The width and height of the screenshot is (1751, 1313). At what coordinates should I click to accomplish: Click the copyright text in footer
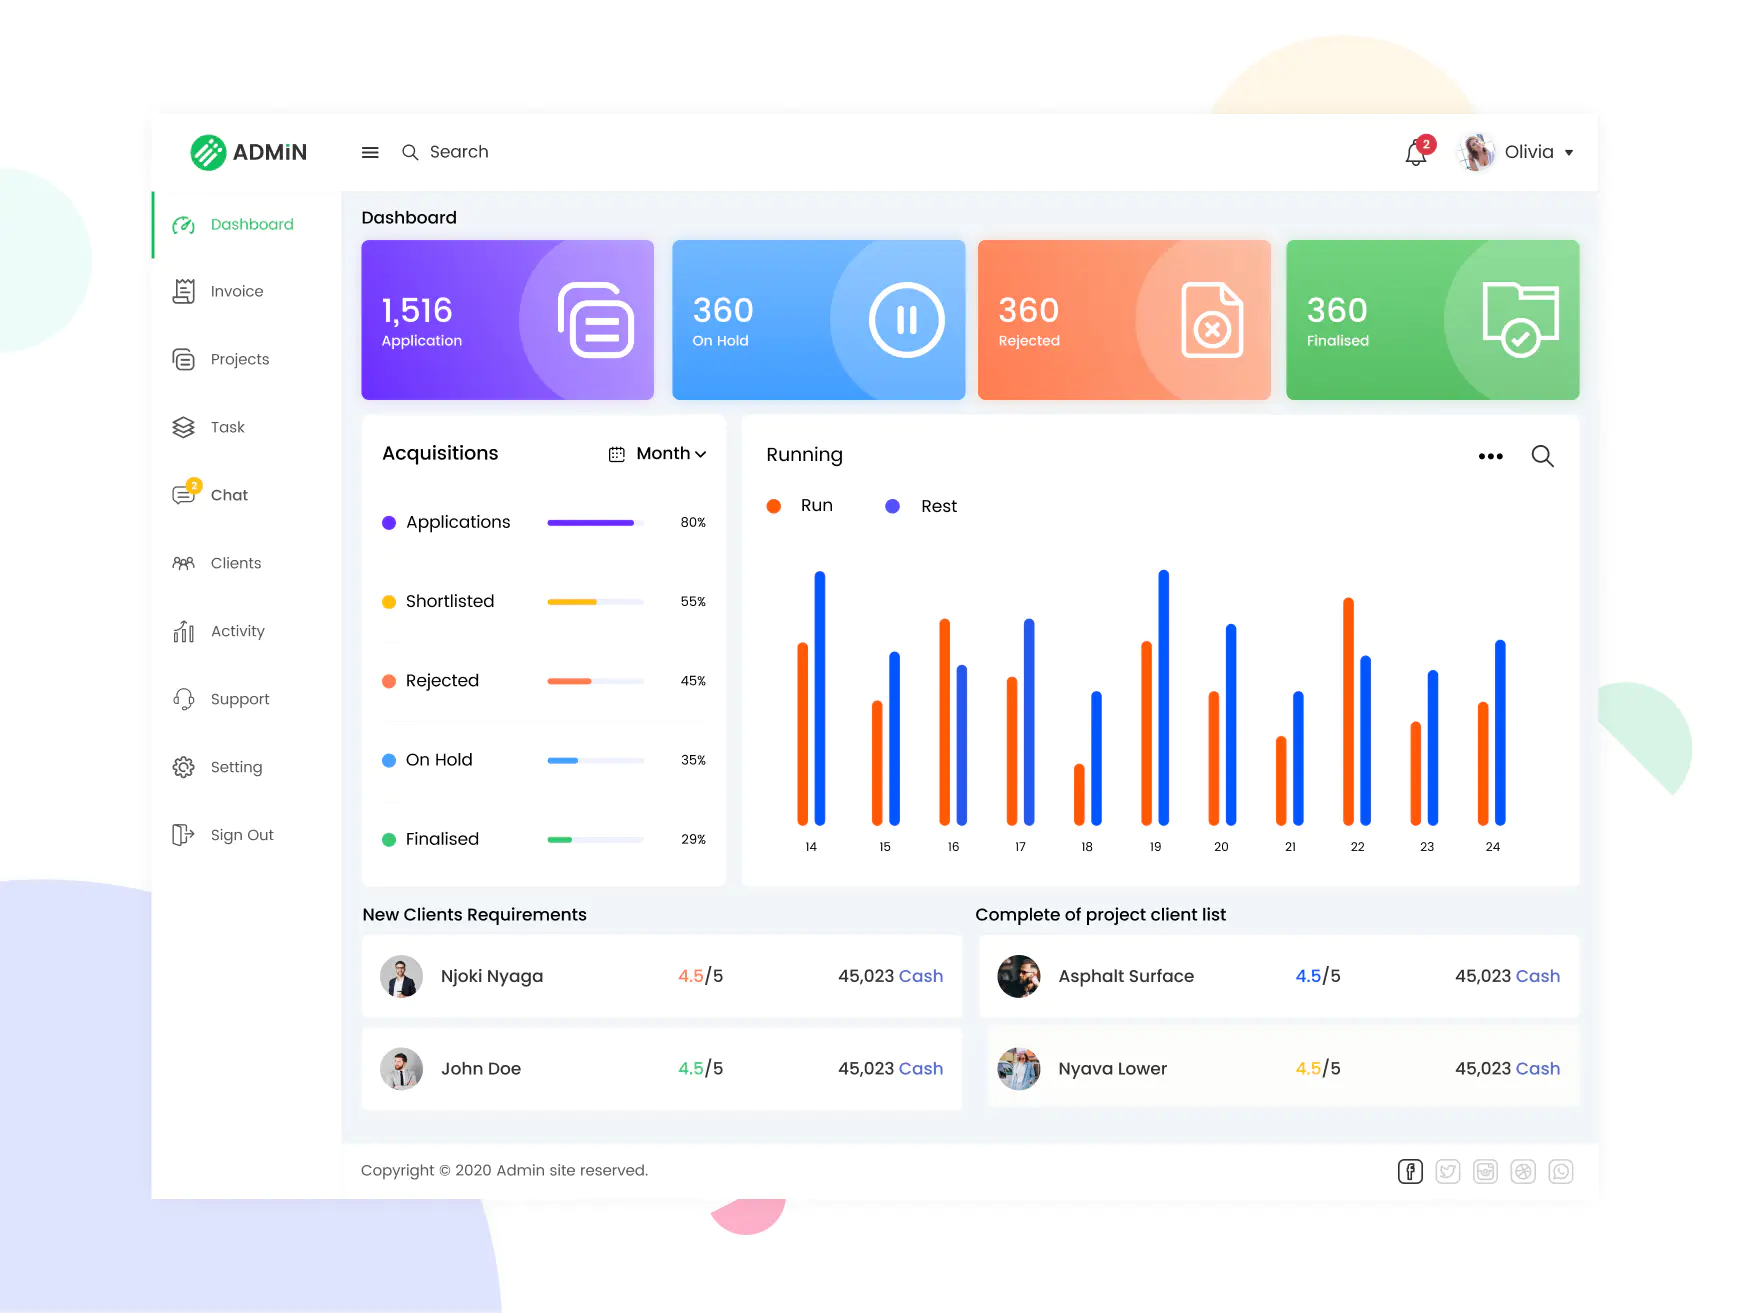tap(504, 1170)
